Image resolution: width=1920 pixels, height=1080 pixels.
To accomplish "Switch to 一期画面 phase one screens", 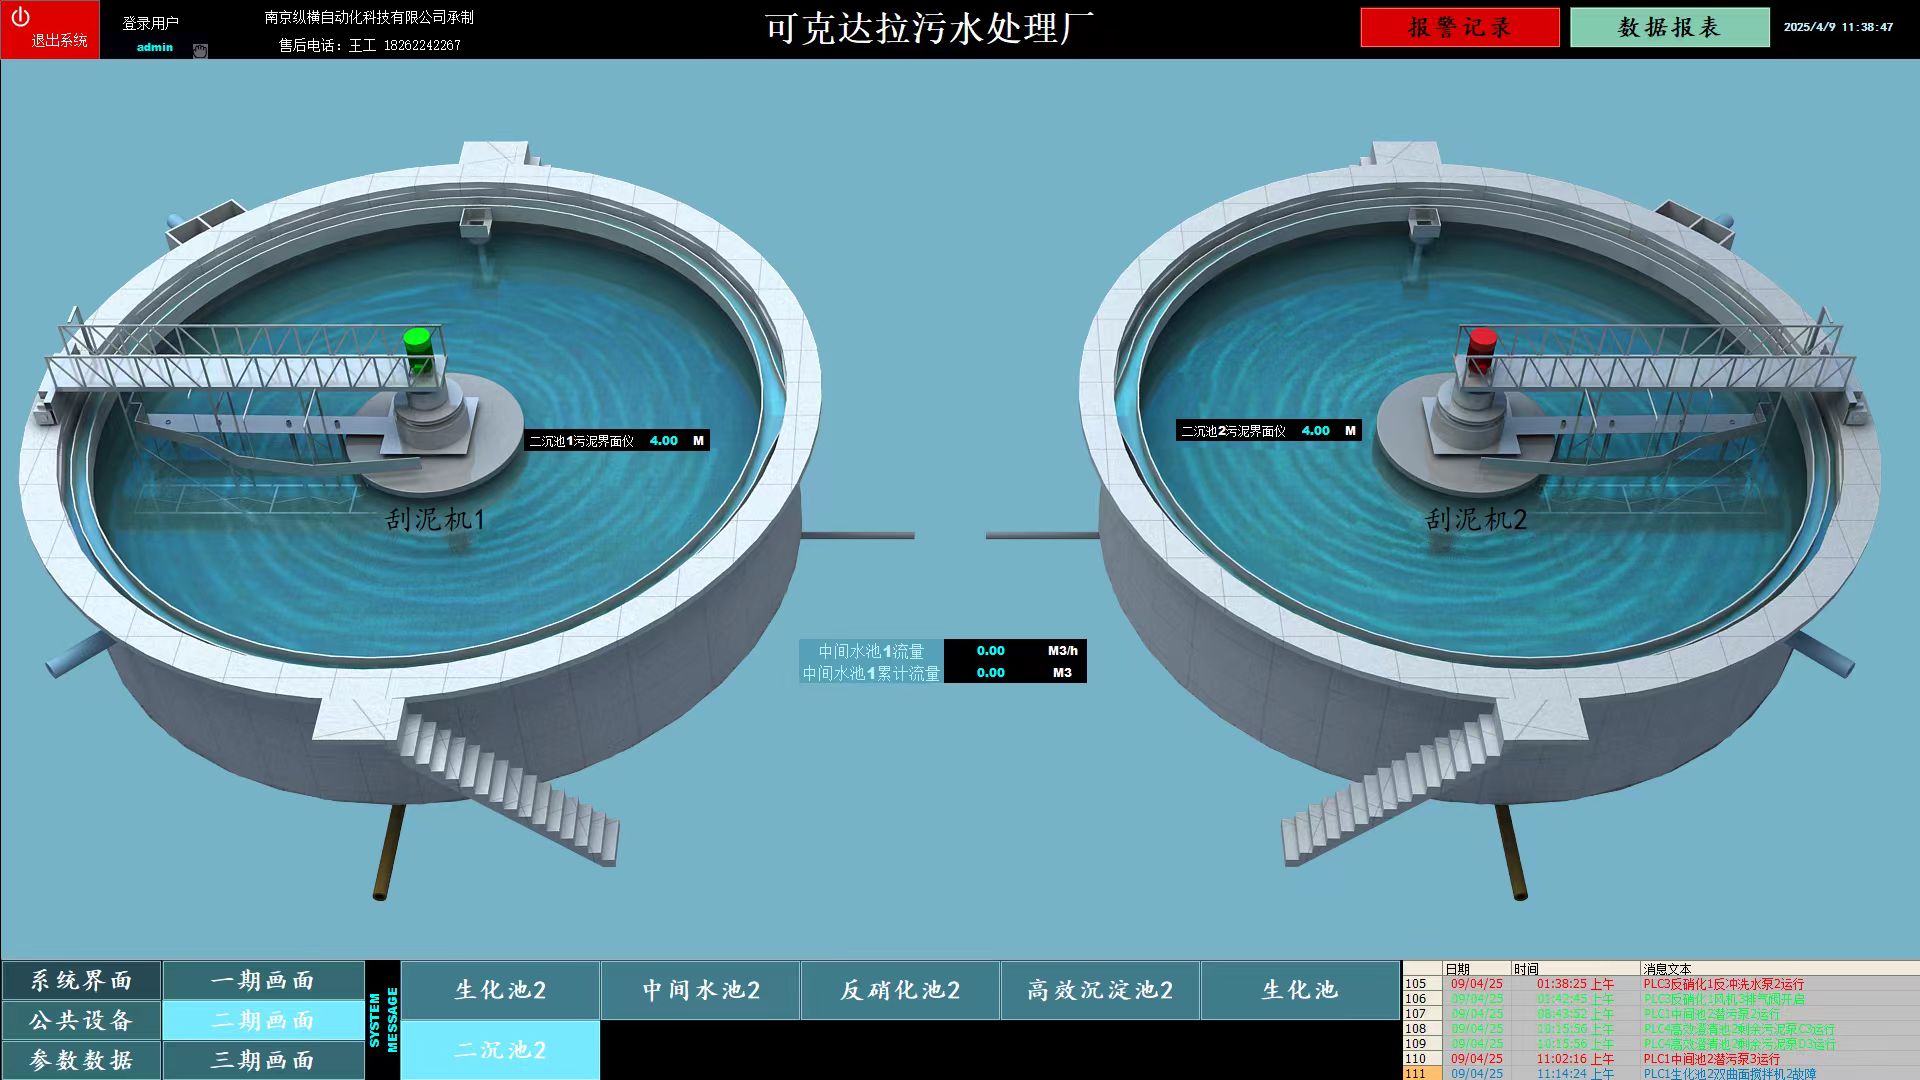I will coord(263,981).
